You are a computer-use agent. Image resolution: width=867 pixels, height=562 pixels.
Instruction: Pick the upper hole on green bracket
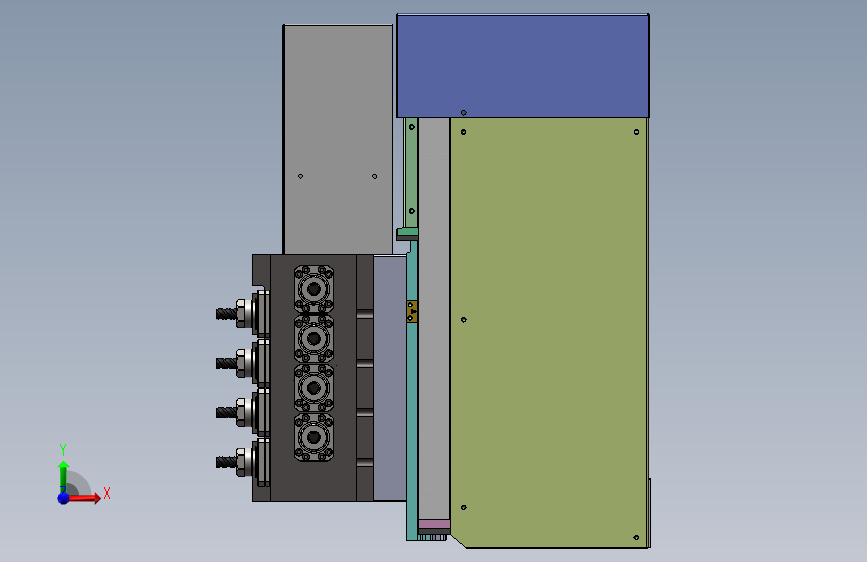411,127
